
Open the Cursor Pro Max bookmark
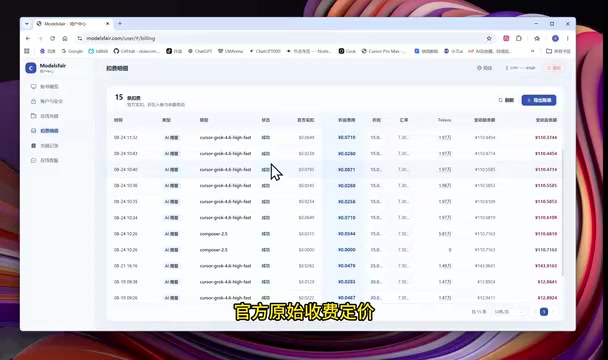[383, 51]
